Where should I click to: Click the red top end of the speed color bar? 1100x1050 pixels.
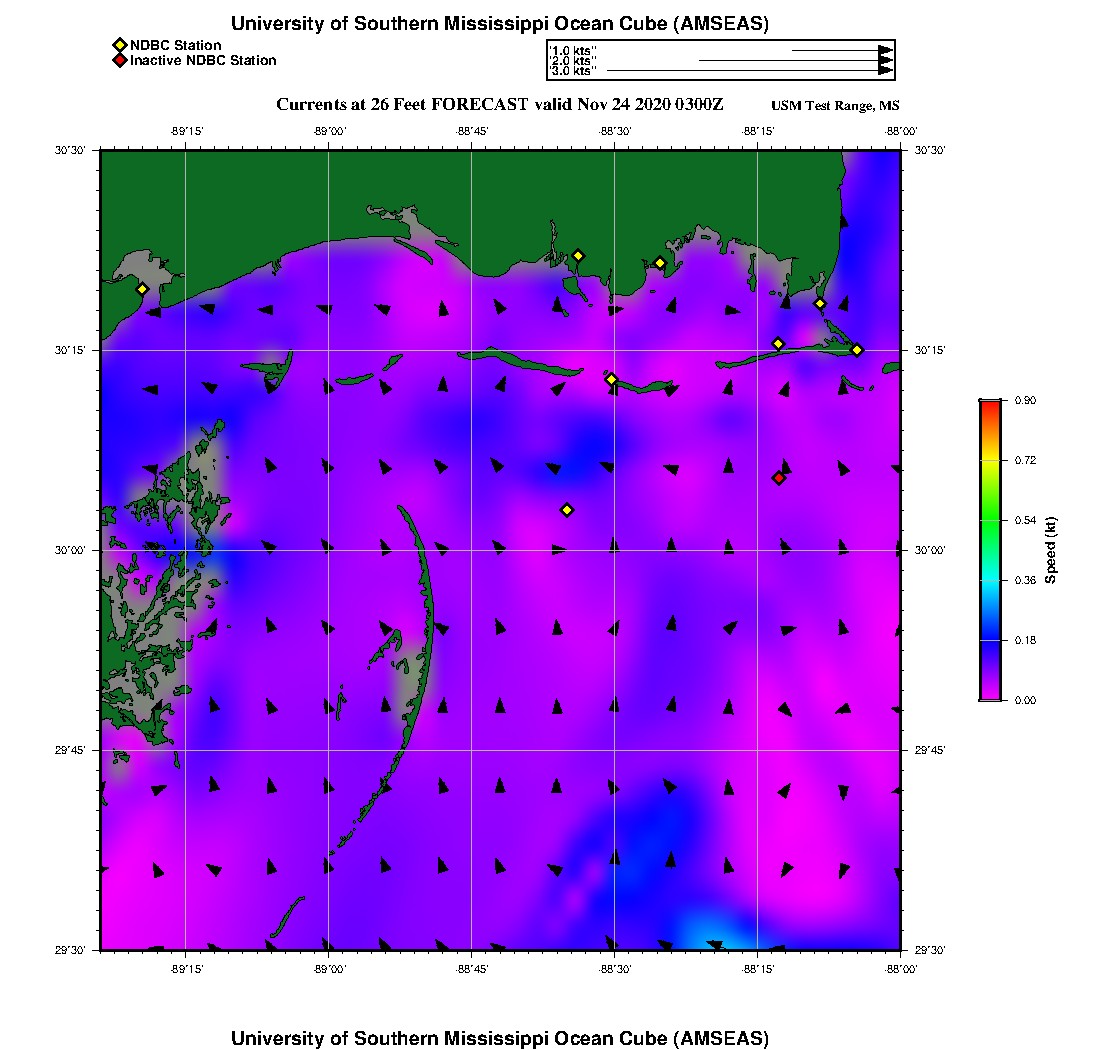[x=990, y=406]
